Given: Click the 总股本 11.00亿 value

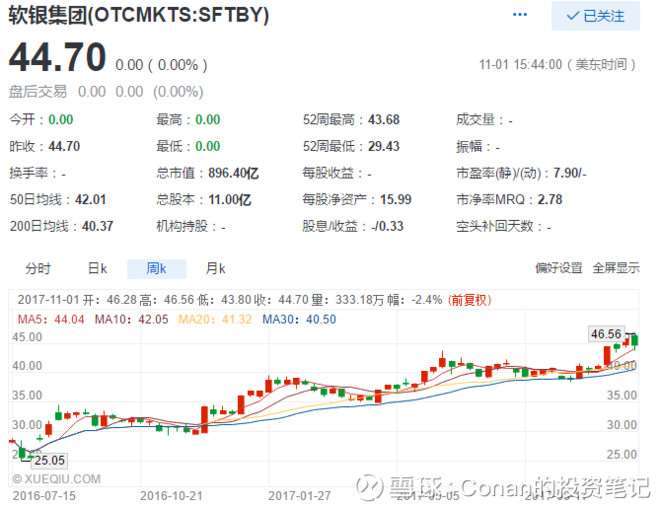Looking at the screenshot, I should 230,199.
